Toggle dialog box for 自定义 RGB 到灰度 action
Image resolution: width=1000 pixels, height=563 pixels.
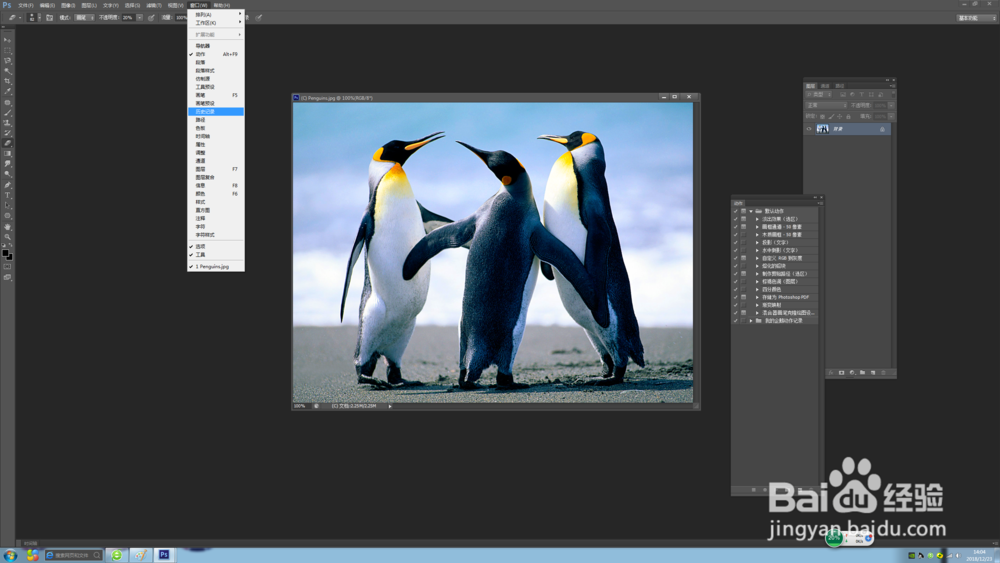744,258
